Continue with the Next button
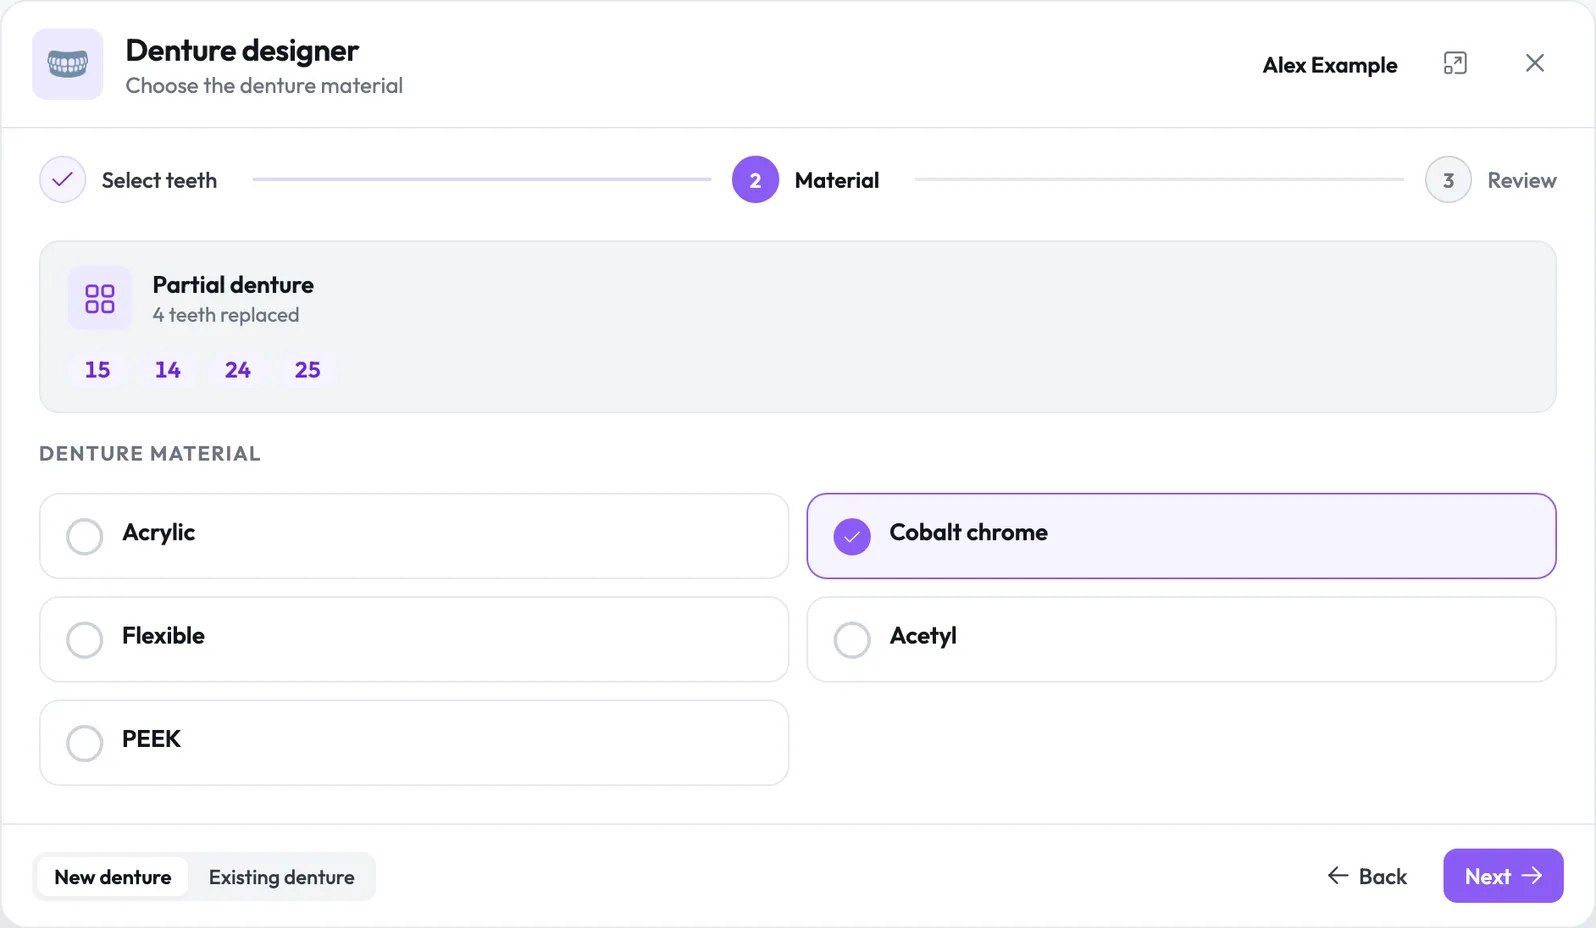This screenshot has height=928, width=1596. (1503, 876)
